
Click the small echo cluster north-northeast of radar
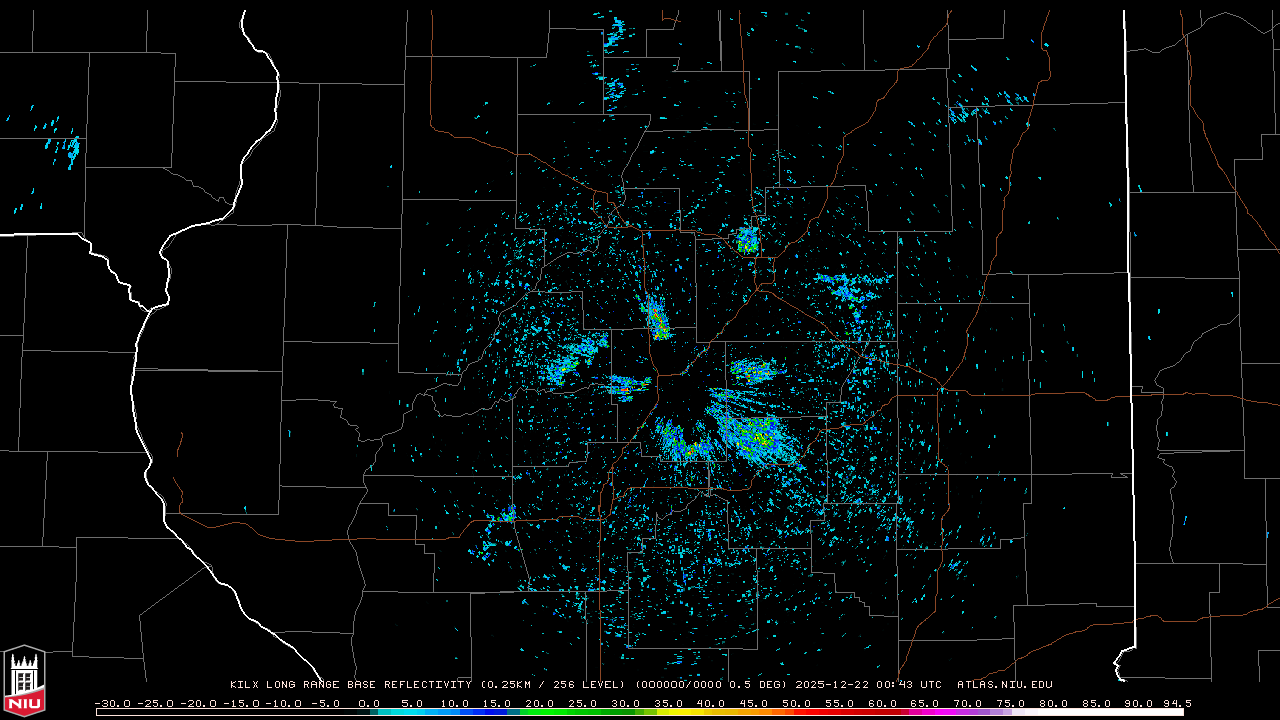coord(747,239)
